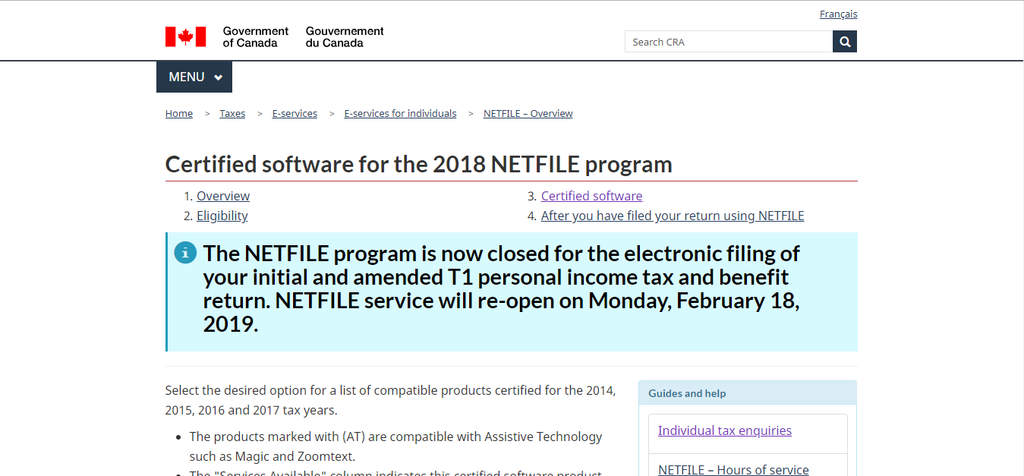Open Individual tax enquiries link

coord(725,431)
